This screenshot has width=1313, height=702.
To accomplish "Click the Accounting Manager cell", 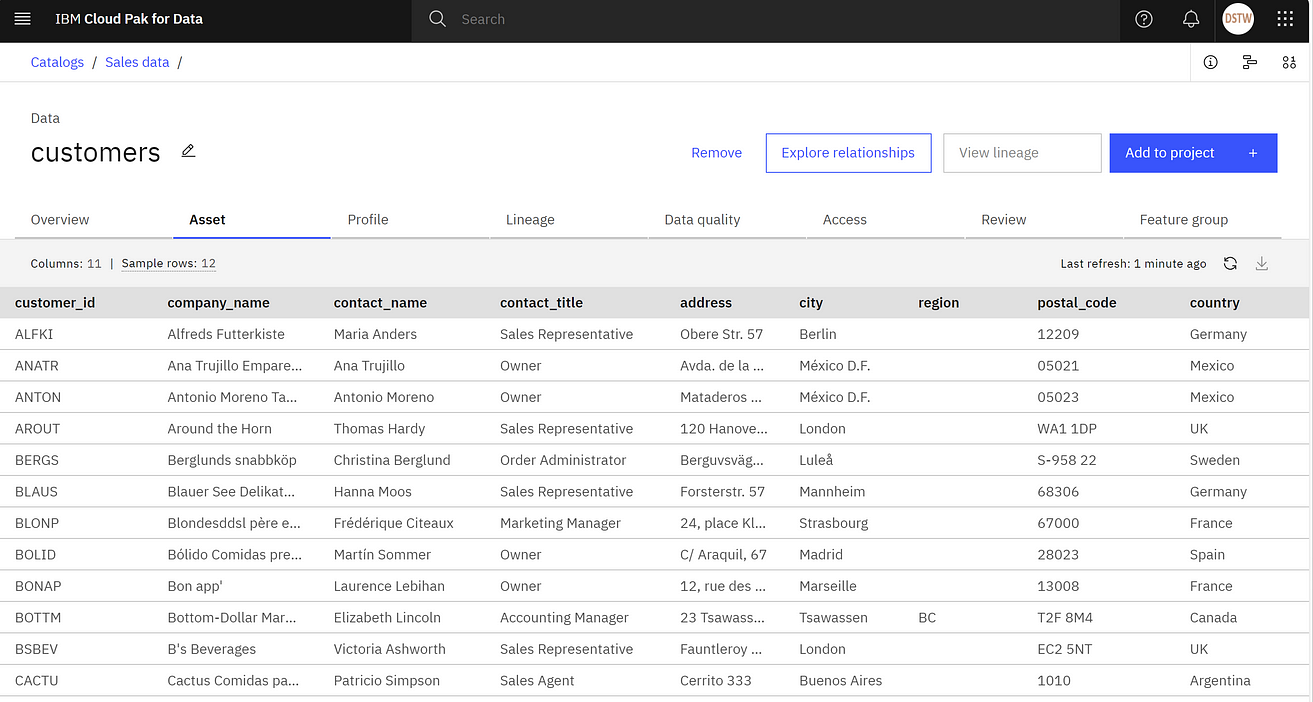I will (x=564, y=618).
